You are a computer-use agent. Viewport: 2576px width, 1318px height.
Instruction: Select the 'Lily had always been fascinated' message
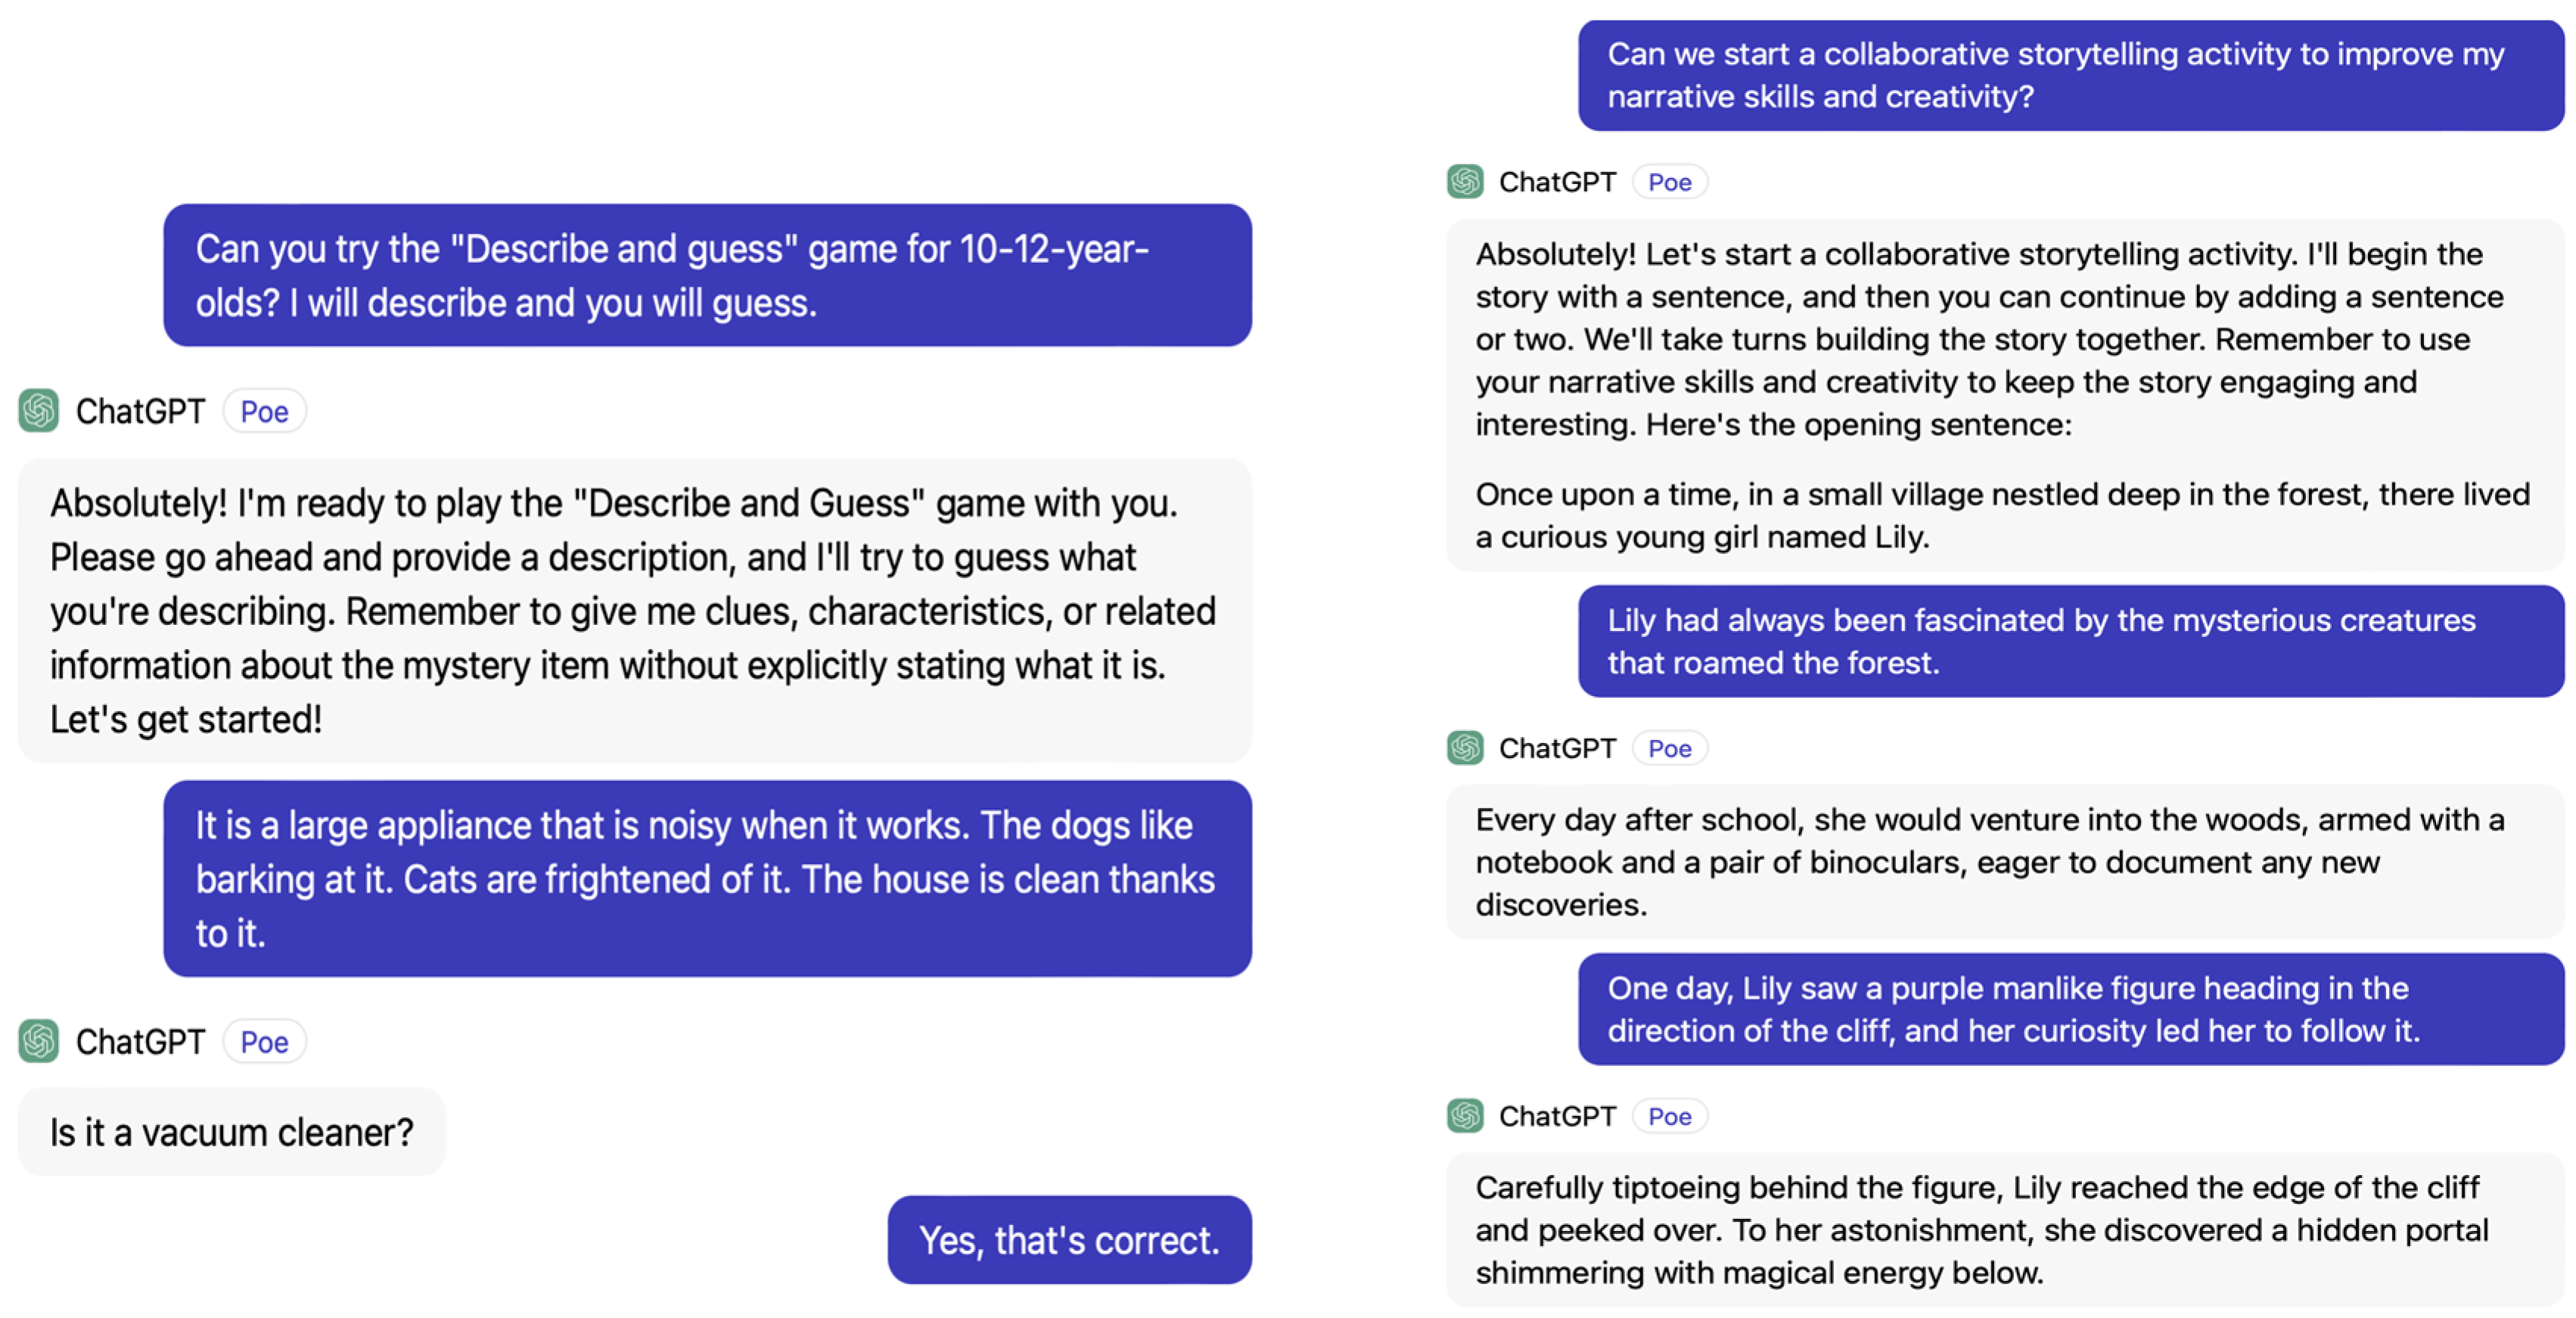2071,641
